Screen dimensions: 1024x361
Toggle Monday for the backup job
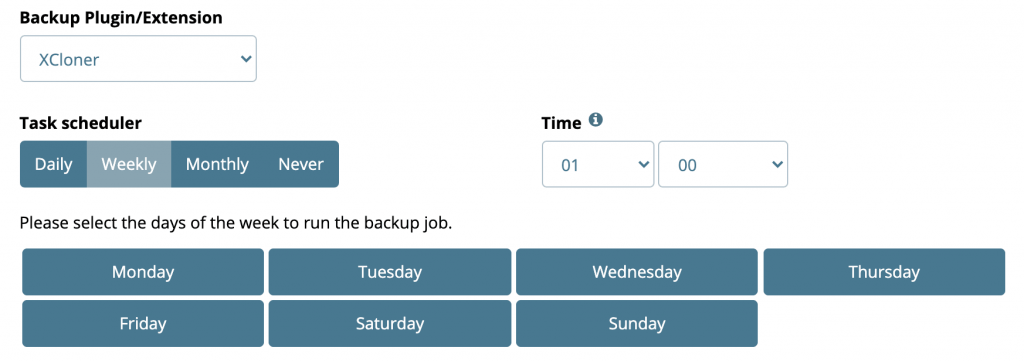pos(143,272)
